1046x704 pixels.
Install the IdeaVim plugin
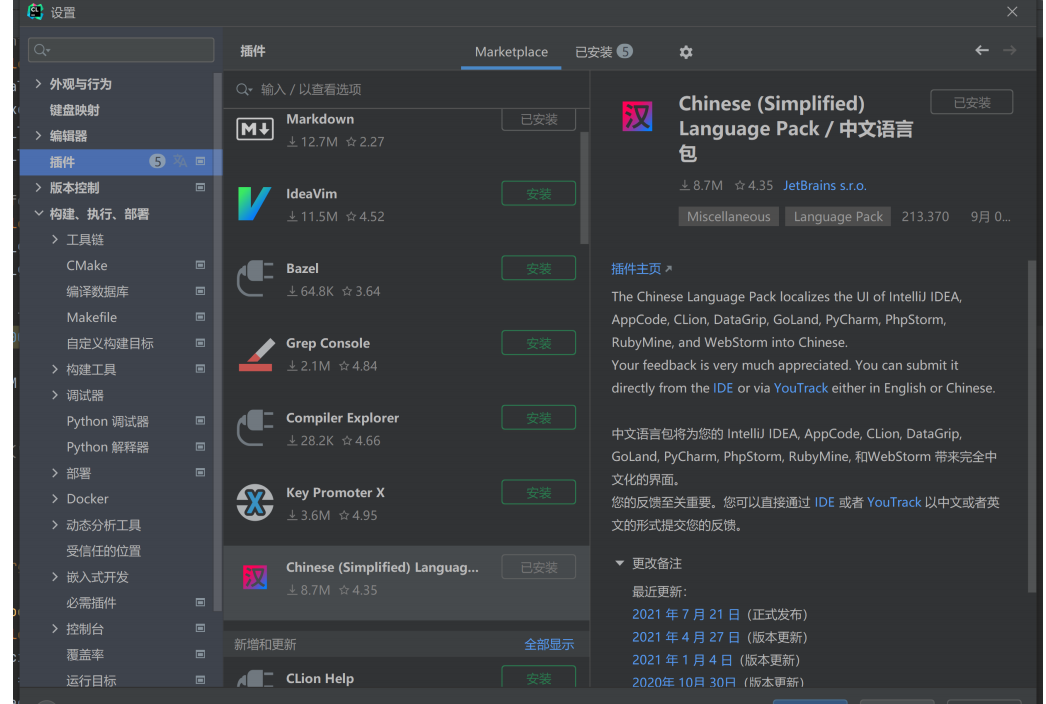click(x=538, y=194)
